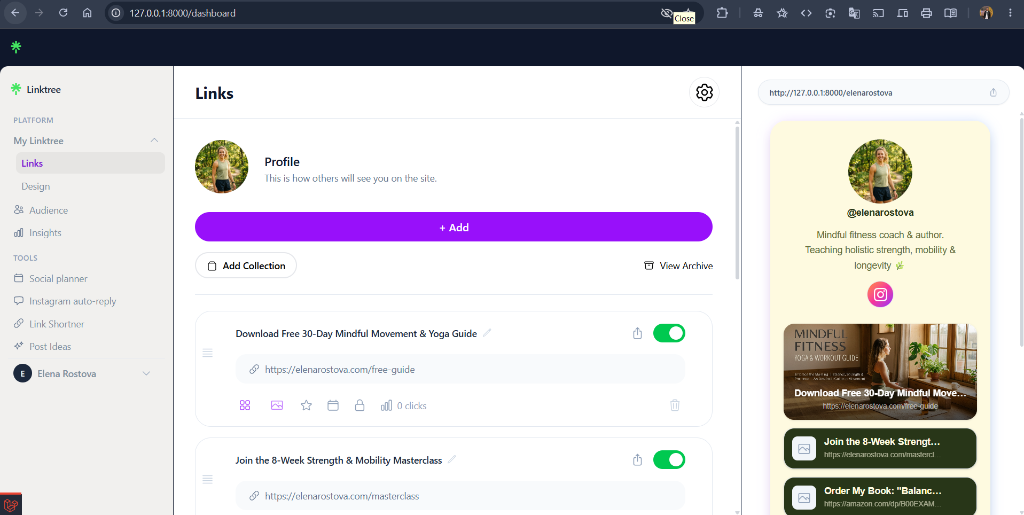Screen dimensions: 1024x515
Task: Click browser back arrow
Action: point(15,12)
